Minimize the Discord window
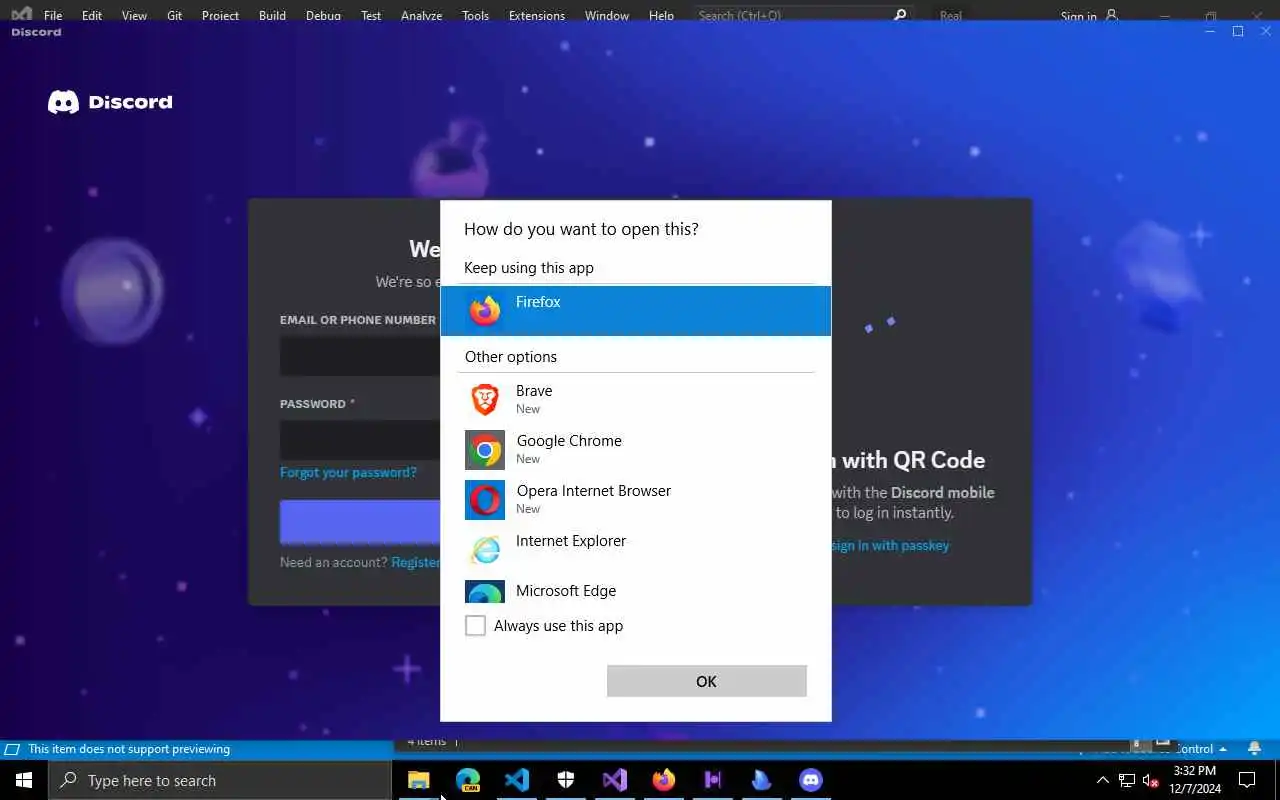Screen dimensions: 1280x800 click(x=1210, y=32)
